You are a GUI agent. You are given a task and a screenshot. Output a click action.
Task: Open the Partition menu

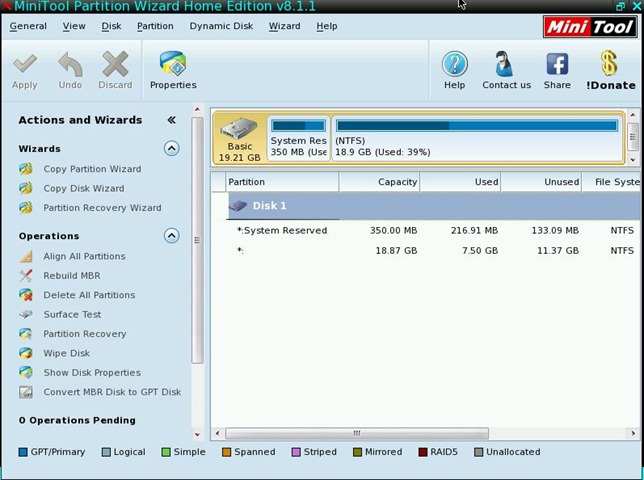point(155,26)
